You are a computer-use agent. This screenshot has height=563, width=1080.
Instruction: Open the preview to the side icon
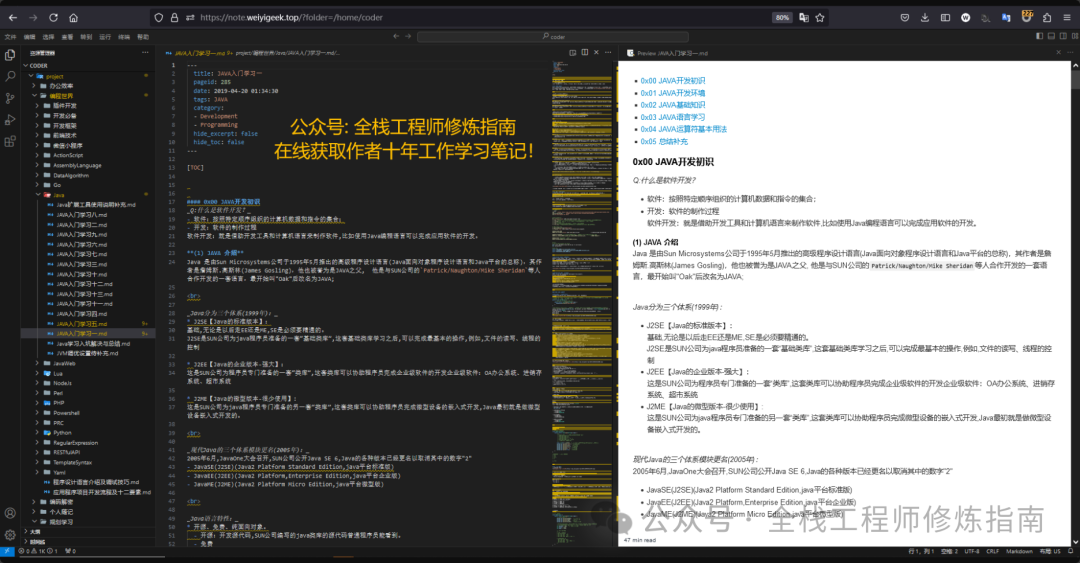(572, 52)
